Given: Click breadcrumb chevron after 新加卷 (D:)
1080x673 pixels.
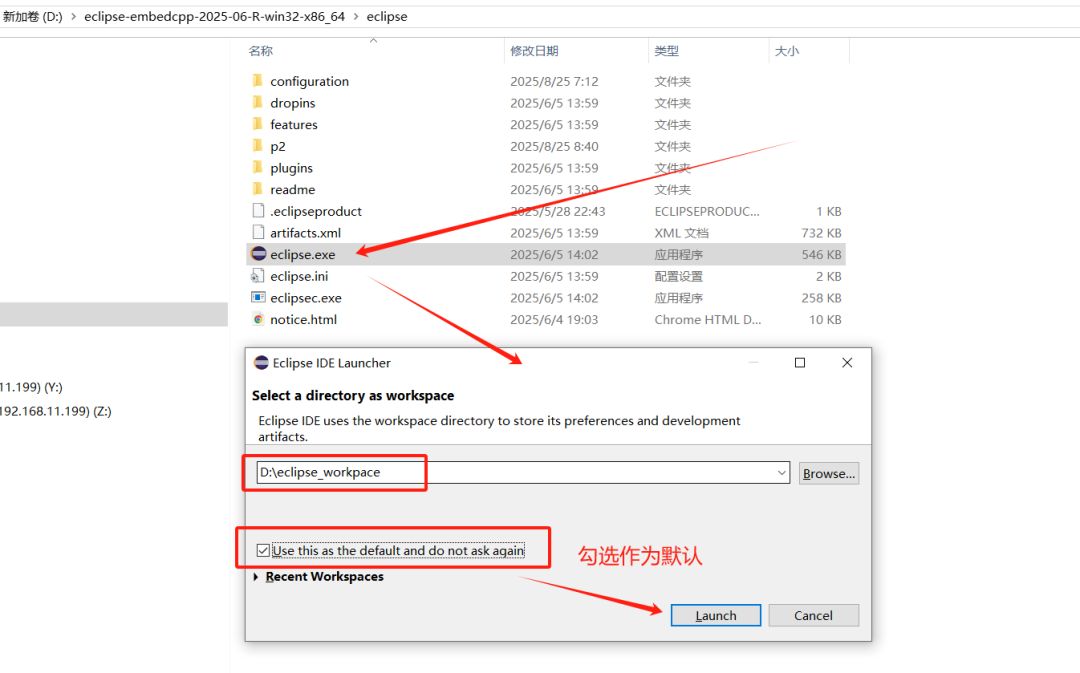Looking at the screenshot, I should (73, 17).
